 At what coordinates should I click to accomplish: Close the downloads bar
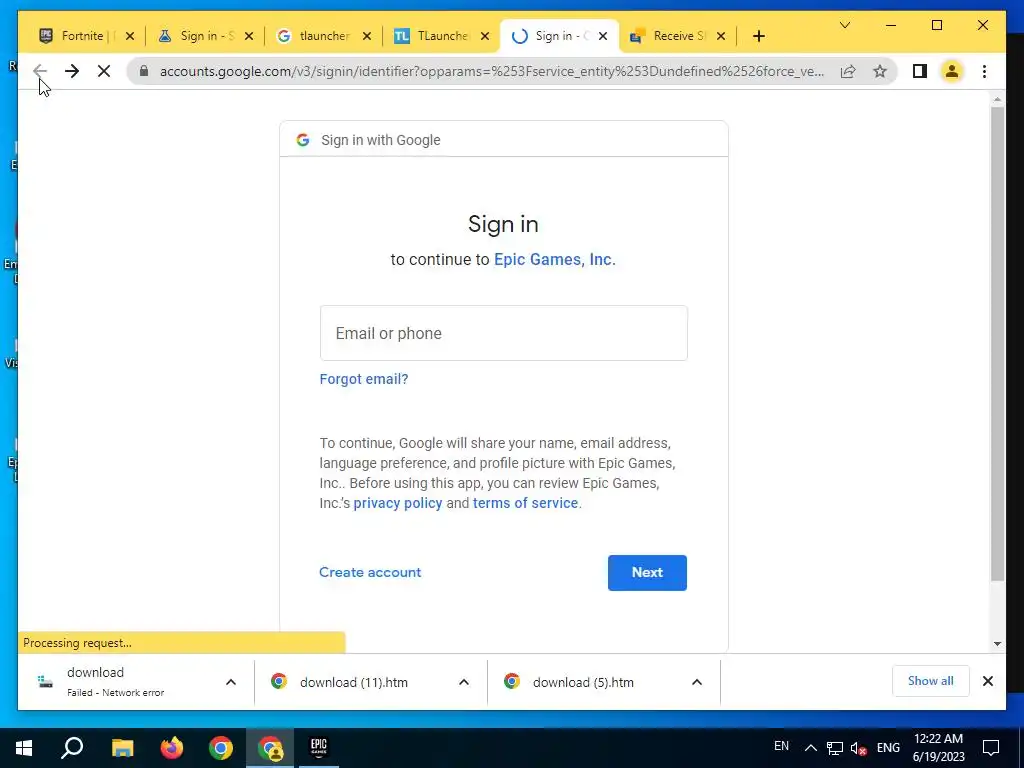(x=988, y=681)
